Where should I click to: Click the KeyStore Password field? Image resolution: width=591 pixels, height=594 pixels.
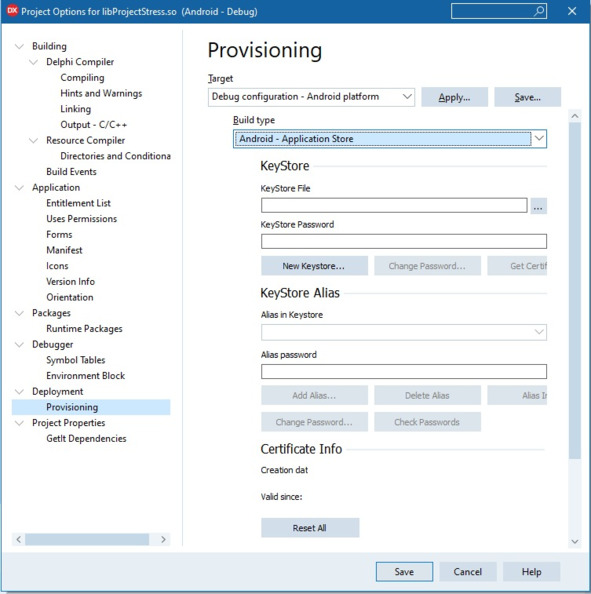[403, 241]
